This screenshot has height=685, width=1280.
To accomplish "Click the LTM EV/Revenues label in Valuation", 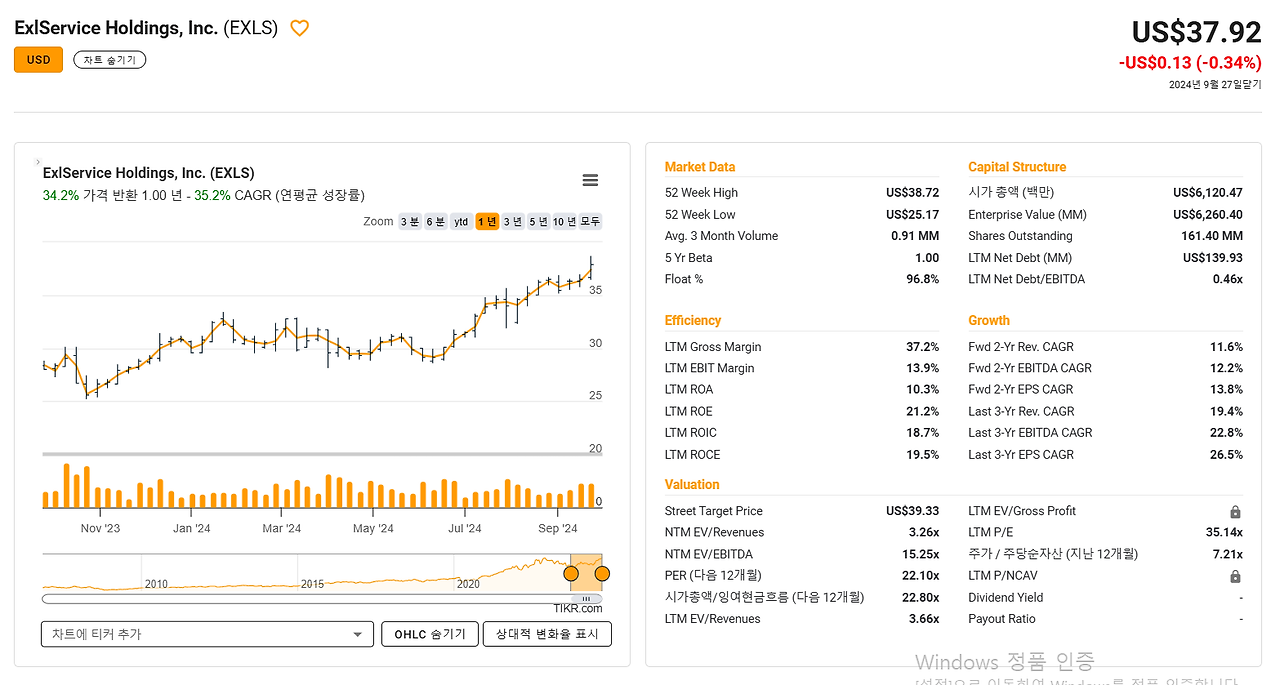I will coord(712,619).
